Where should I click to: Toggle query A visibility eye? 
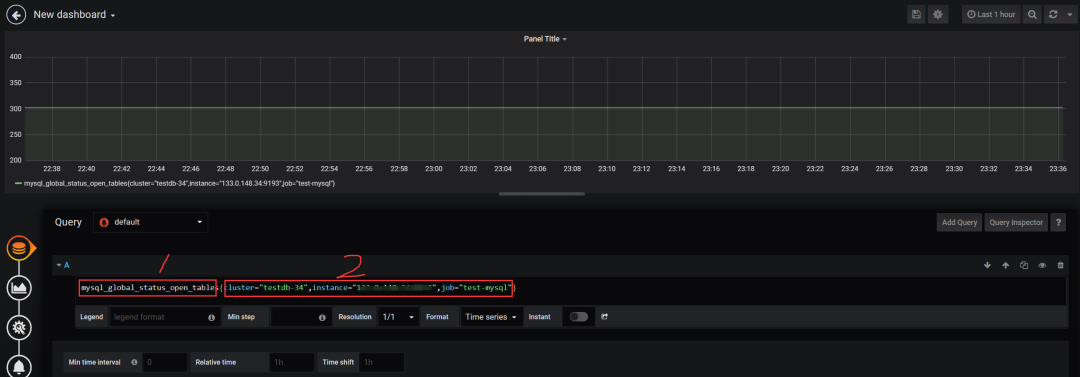(1042, 265)
